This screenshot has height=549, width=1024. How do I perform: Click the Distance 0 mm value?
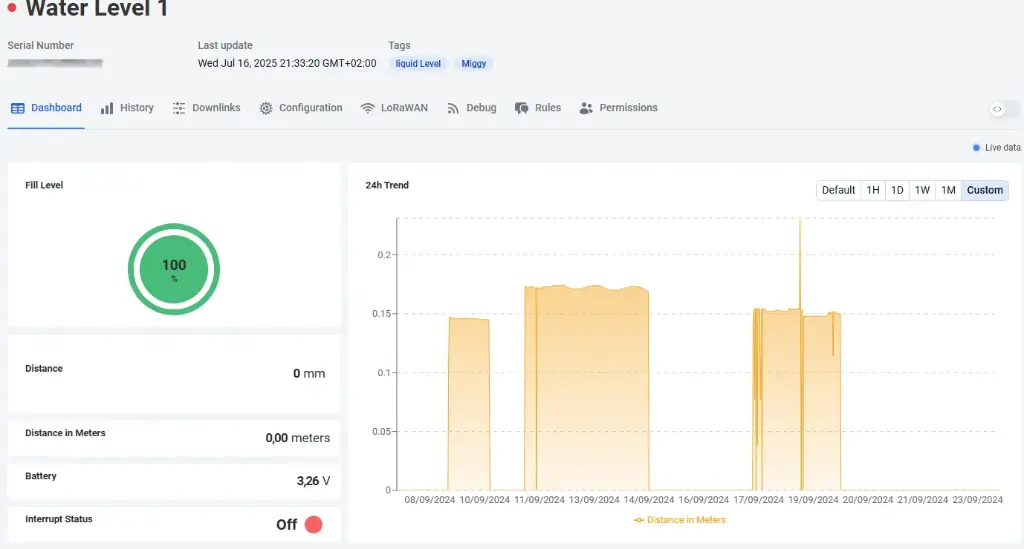[309, 373]
